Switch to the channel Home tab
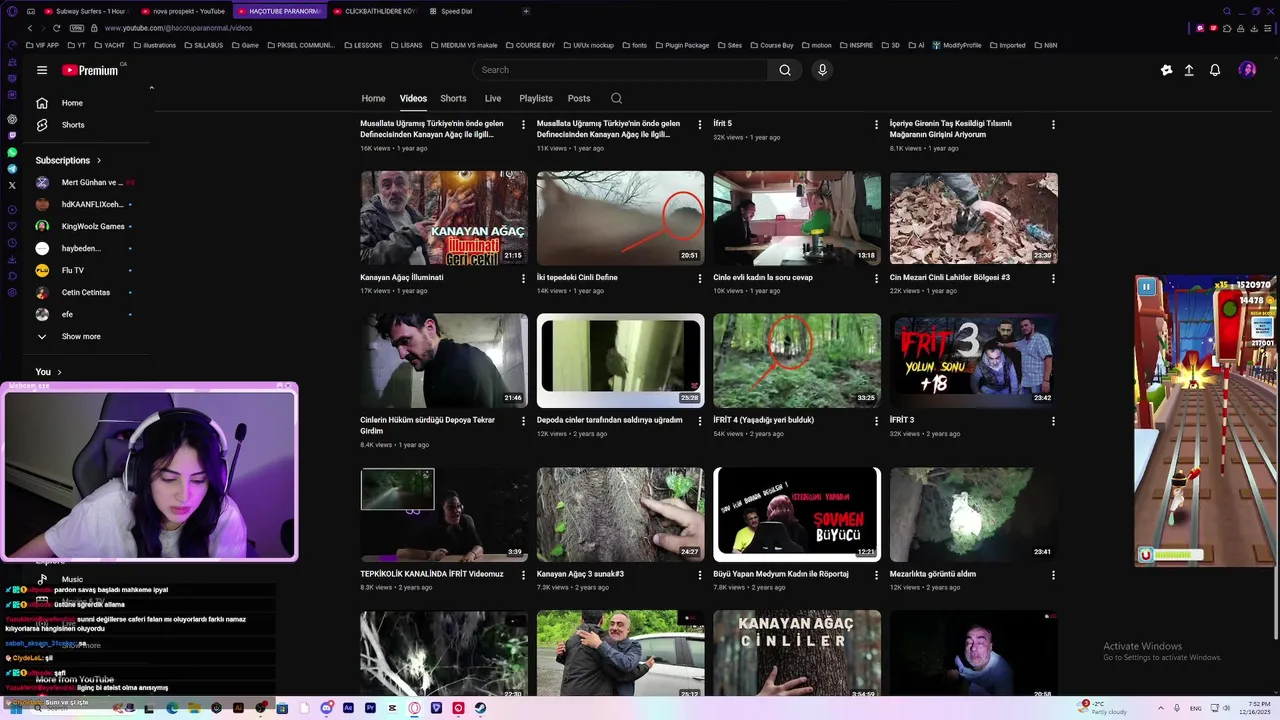 [373, 98]
